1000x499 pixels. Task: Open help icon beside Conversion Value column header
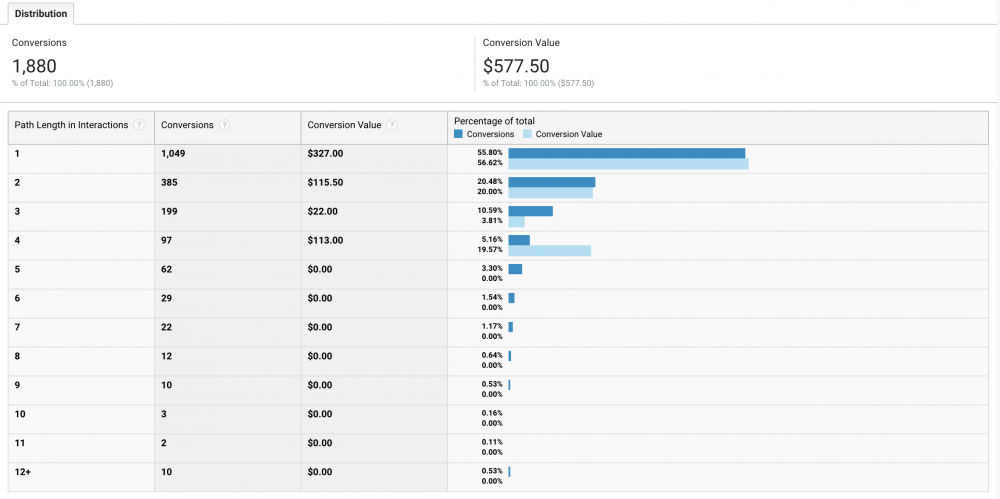coord(392,126)
